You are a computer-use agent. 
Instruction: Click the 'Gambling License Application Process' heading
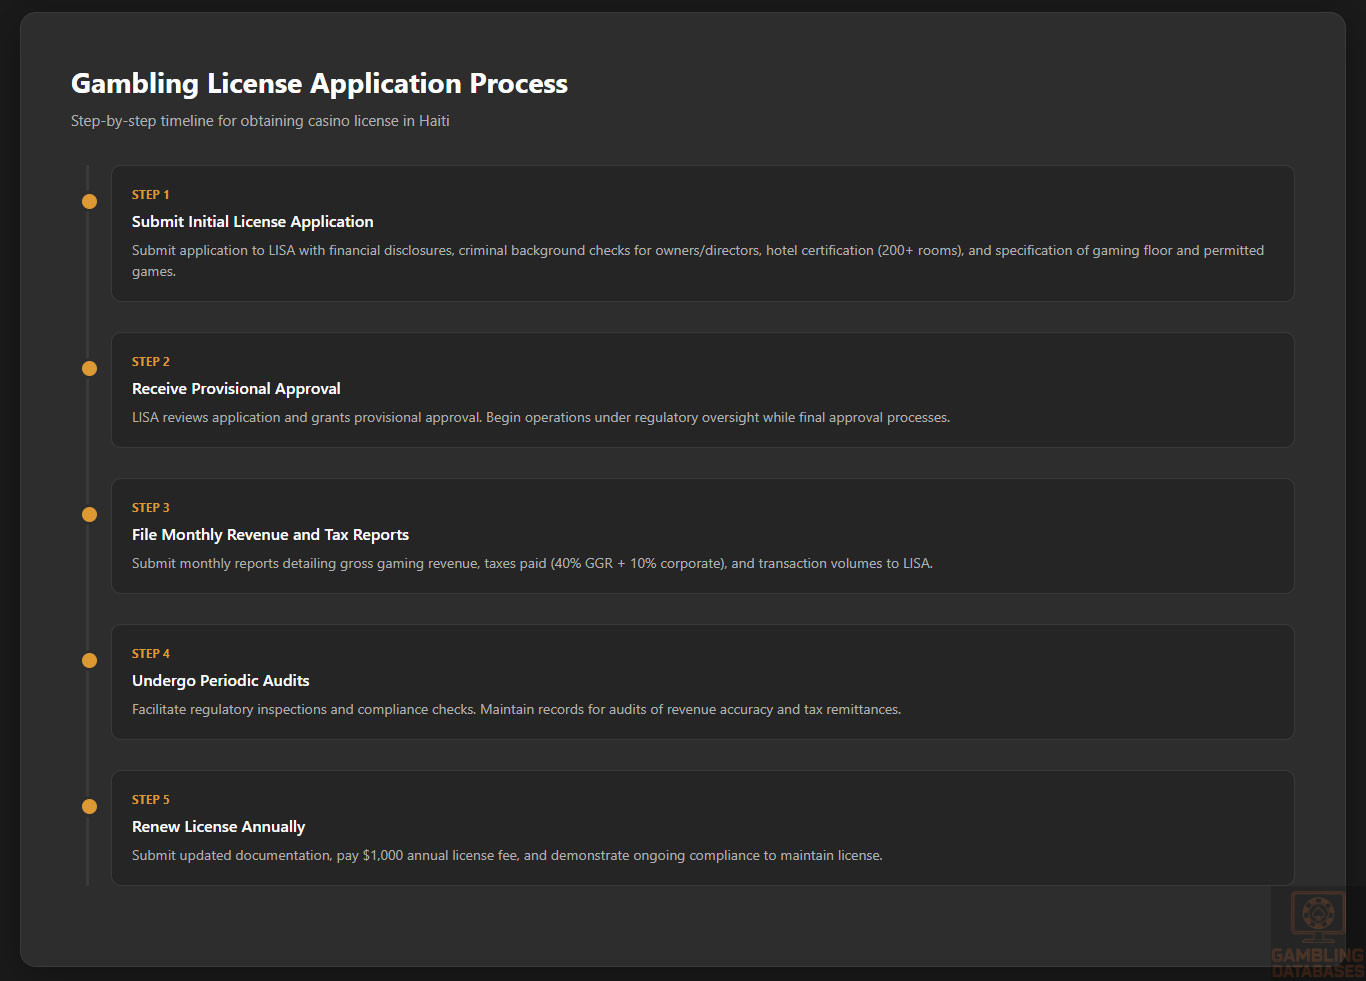319,84
